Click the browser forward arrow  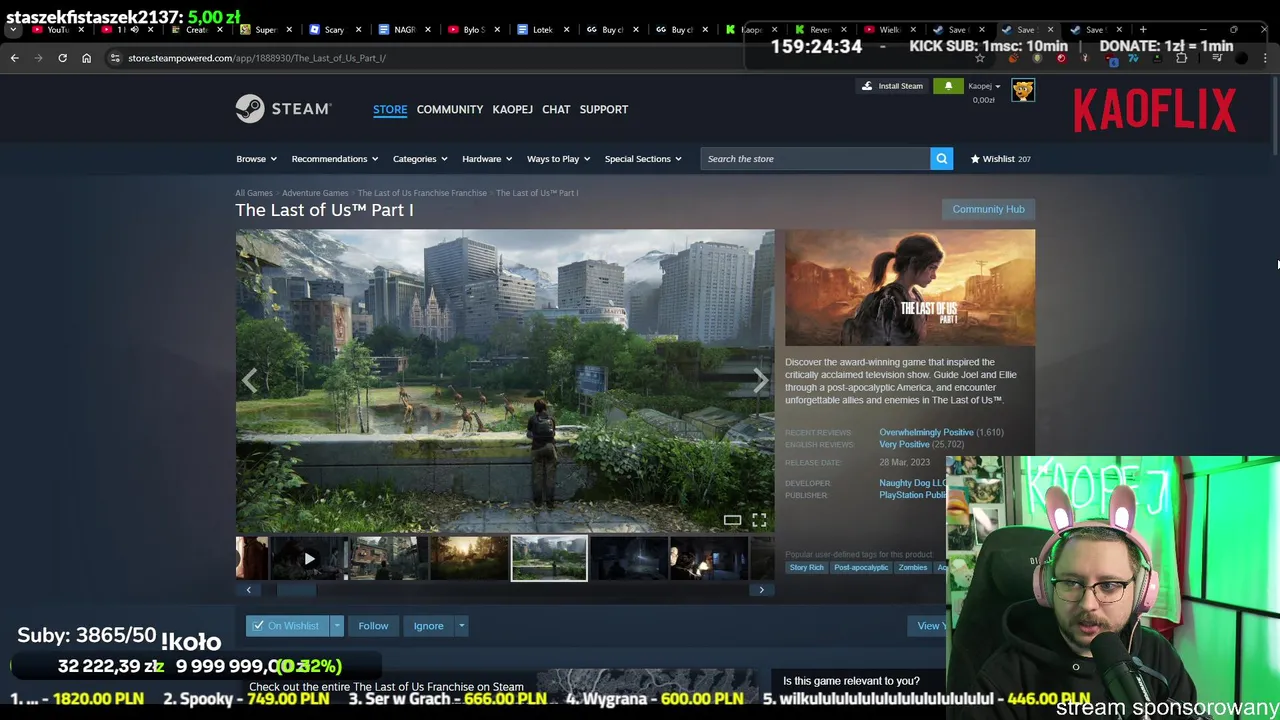[38, 58]
